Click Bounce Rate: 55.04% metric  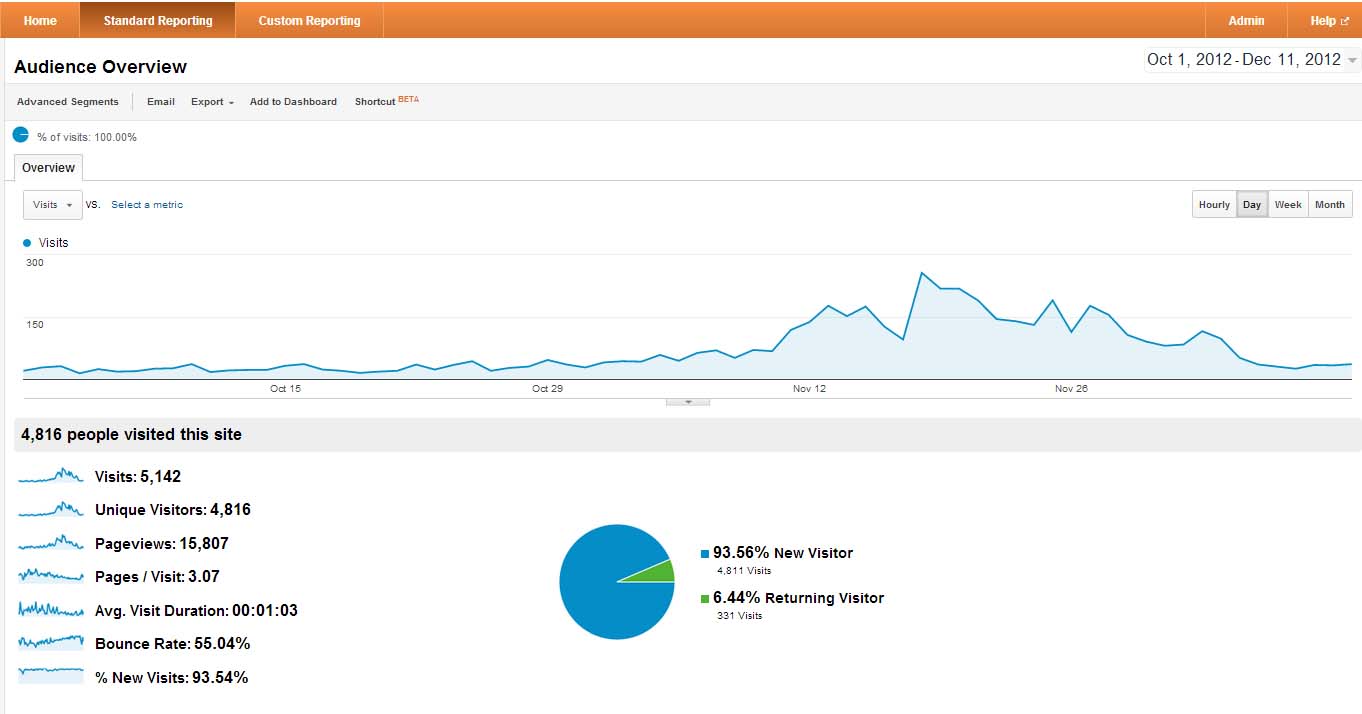tap(173, 644)
